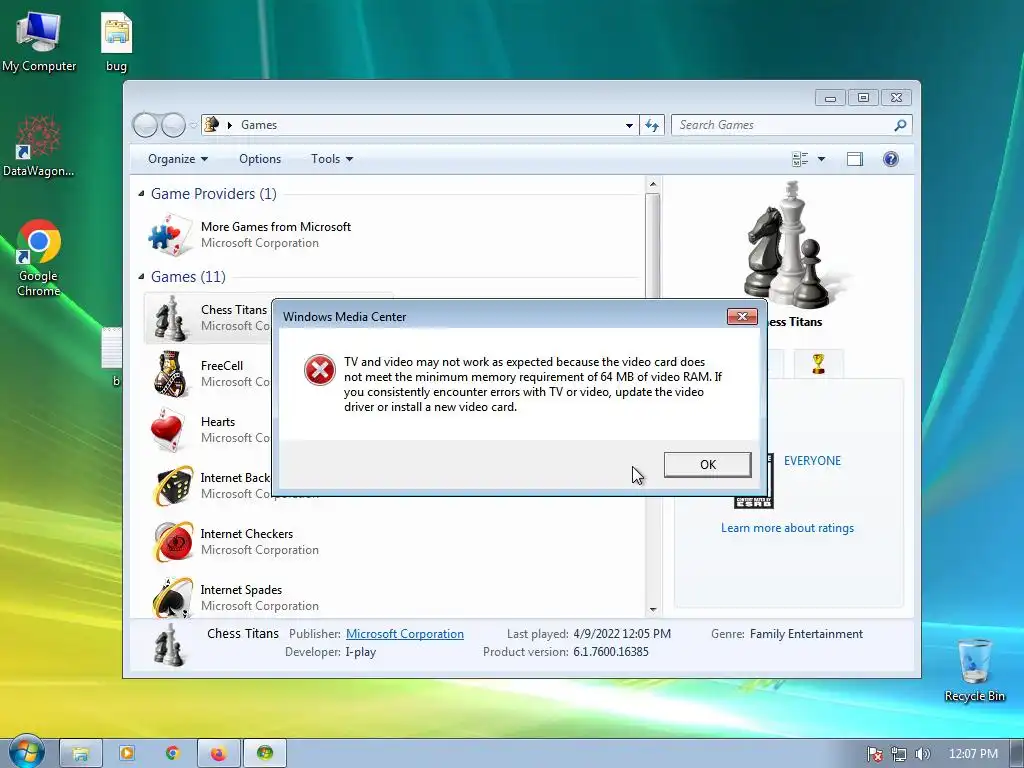Click Learn more about ratings link
1024x768 pixels.
[x=787, y=528]
